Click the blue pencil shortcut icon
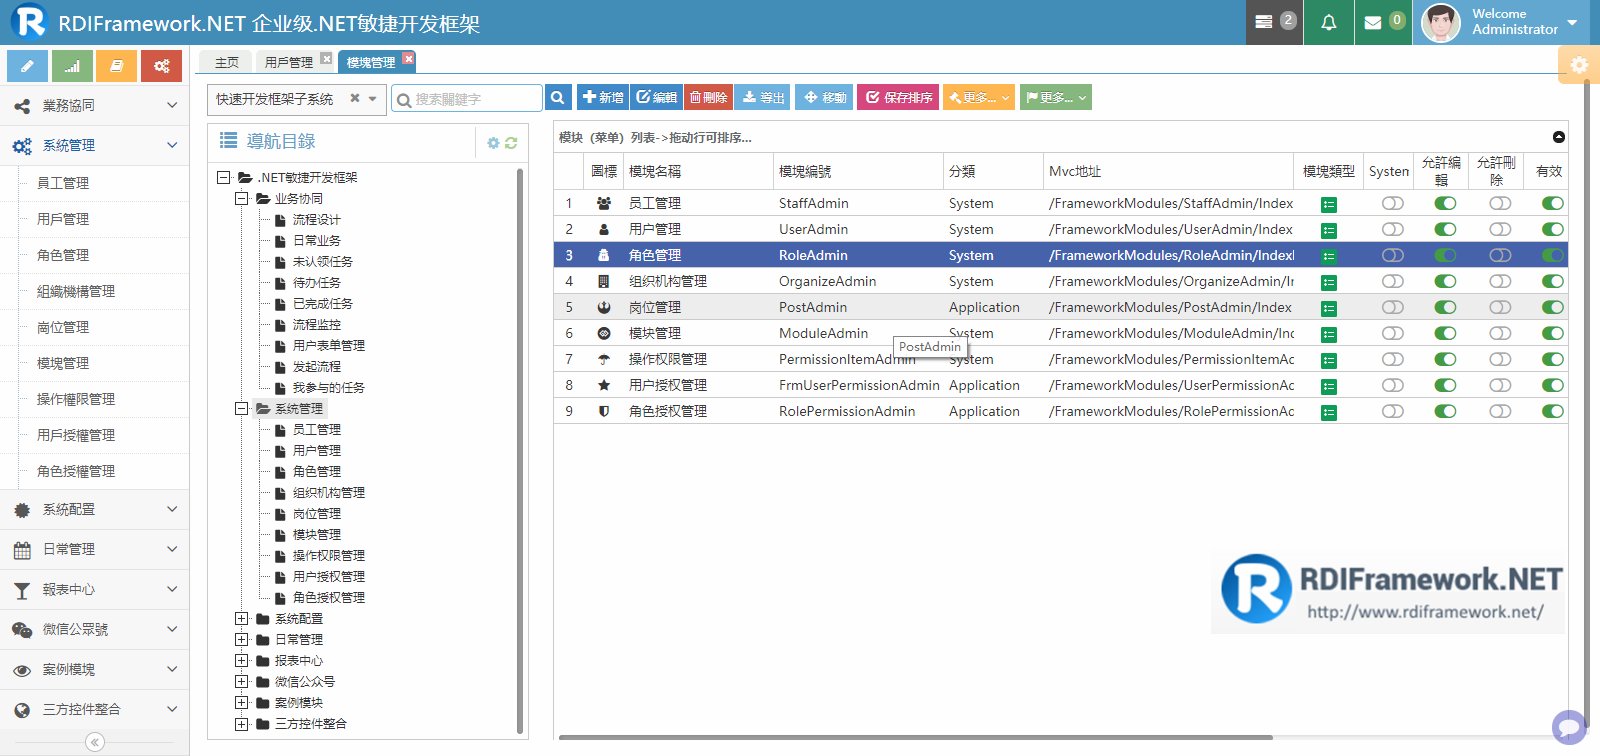Screen dimensions: 1600x756 click(27, 66)
